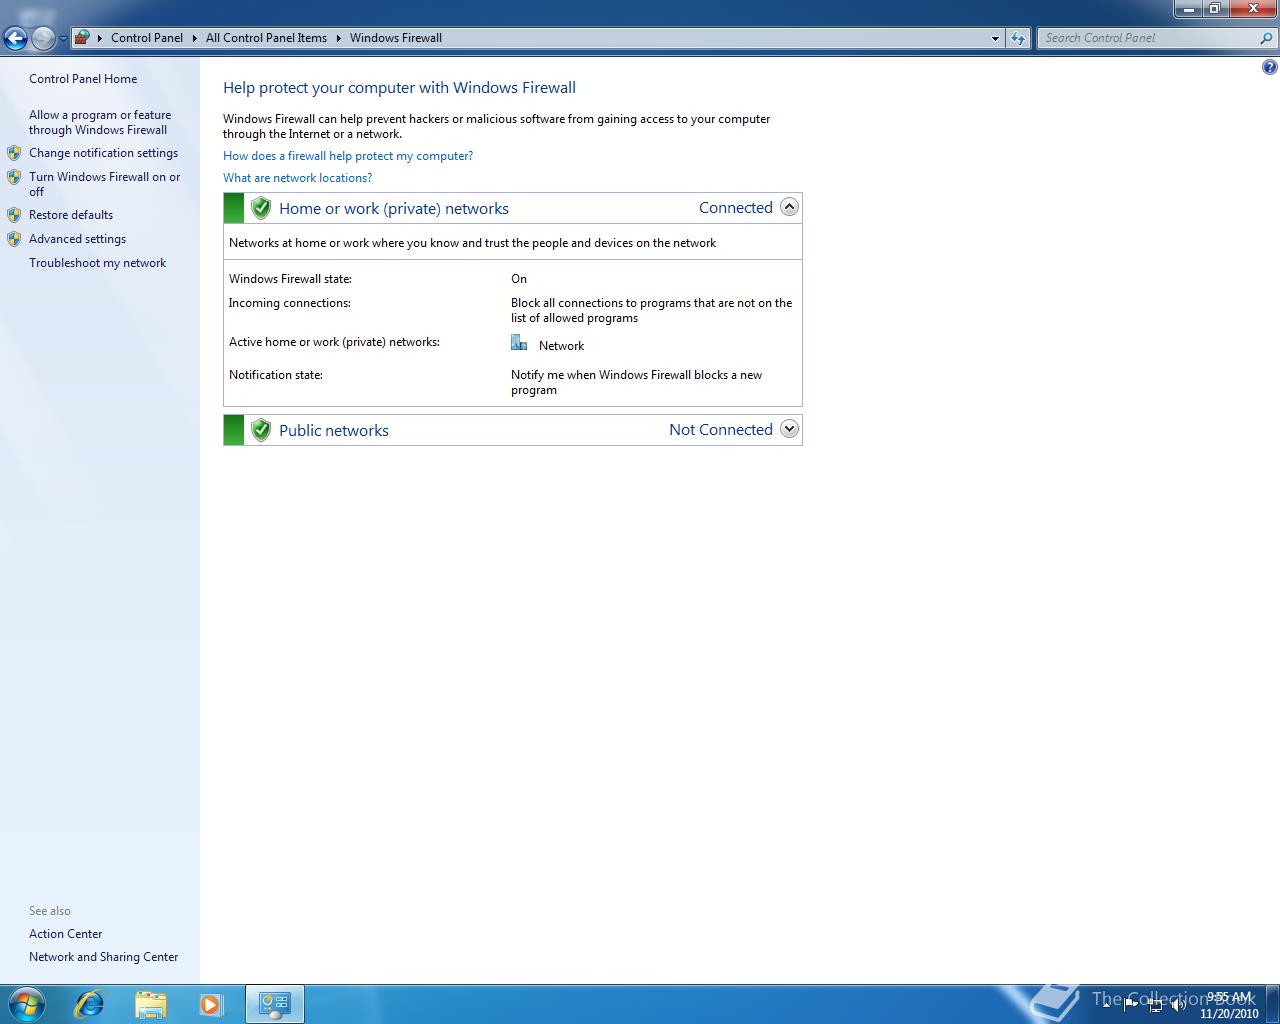The image size is (1280, 1024).
Task: Open recent pages dropdown next to Forward
Action: tap(63, 39)
